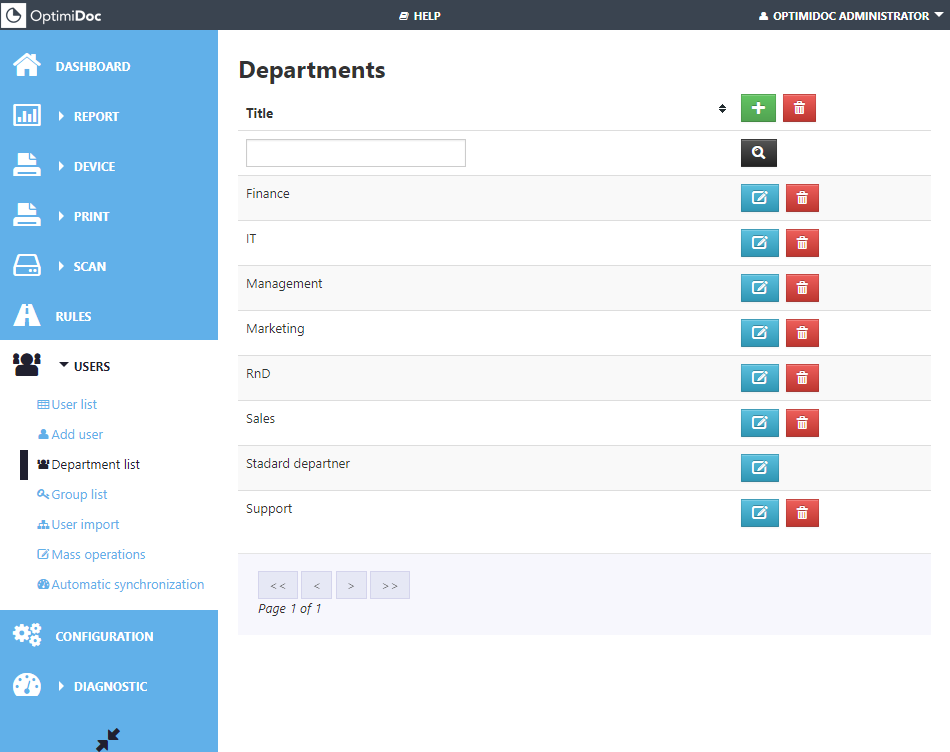Expand the Report menu section
Image resolution: width=950 pixels, height=752 pixels.
95,116
